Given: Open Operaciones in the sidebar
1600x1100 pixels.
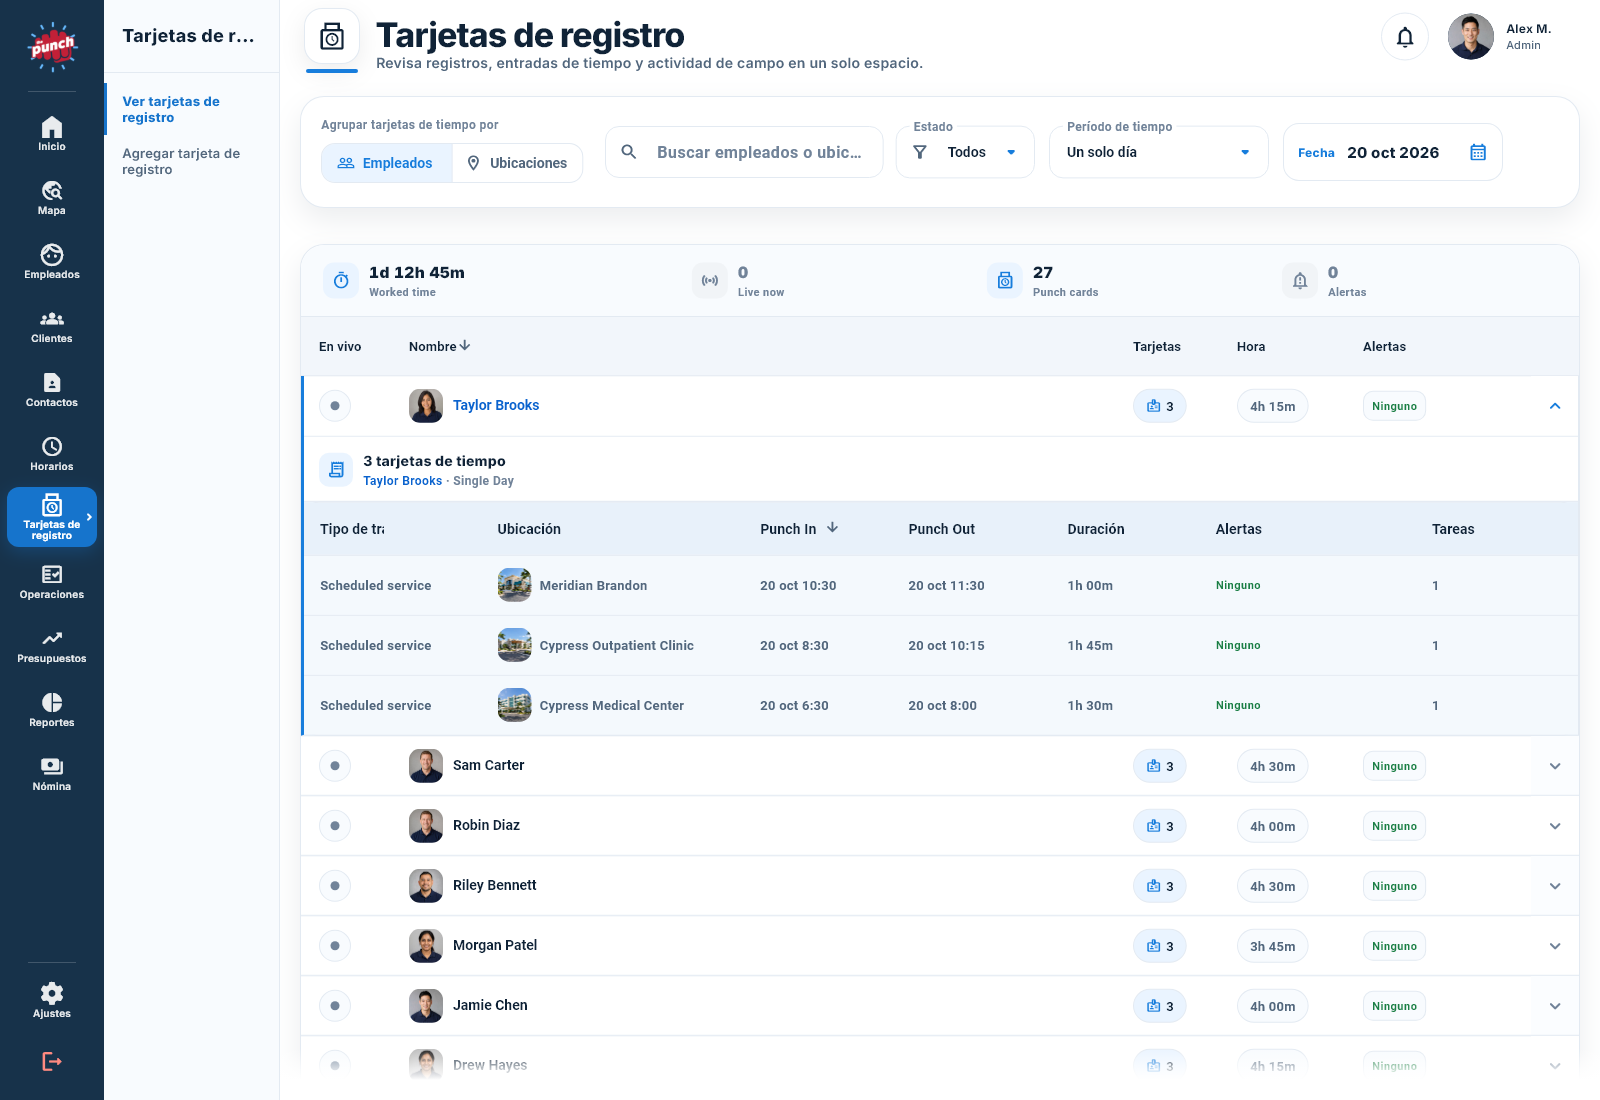Looking at the screenshot, I should tap(52, 582).
